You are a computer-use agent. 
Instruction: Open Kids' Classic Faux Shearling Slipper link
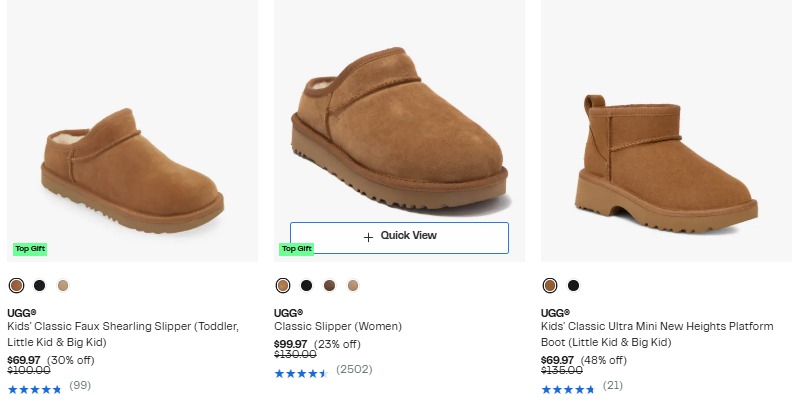pos(113,334)
